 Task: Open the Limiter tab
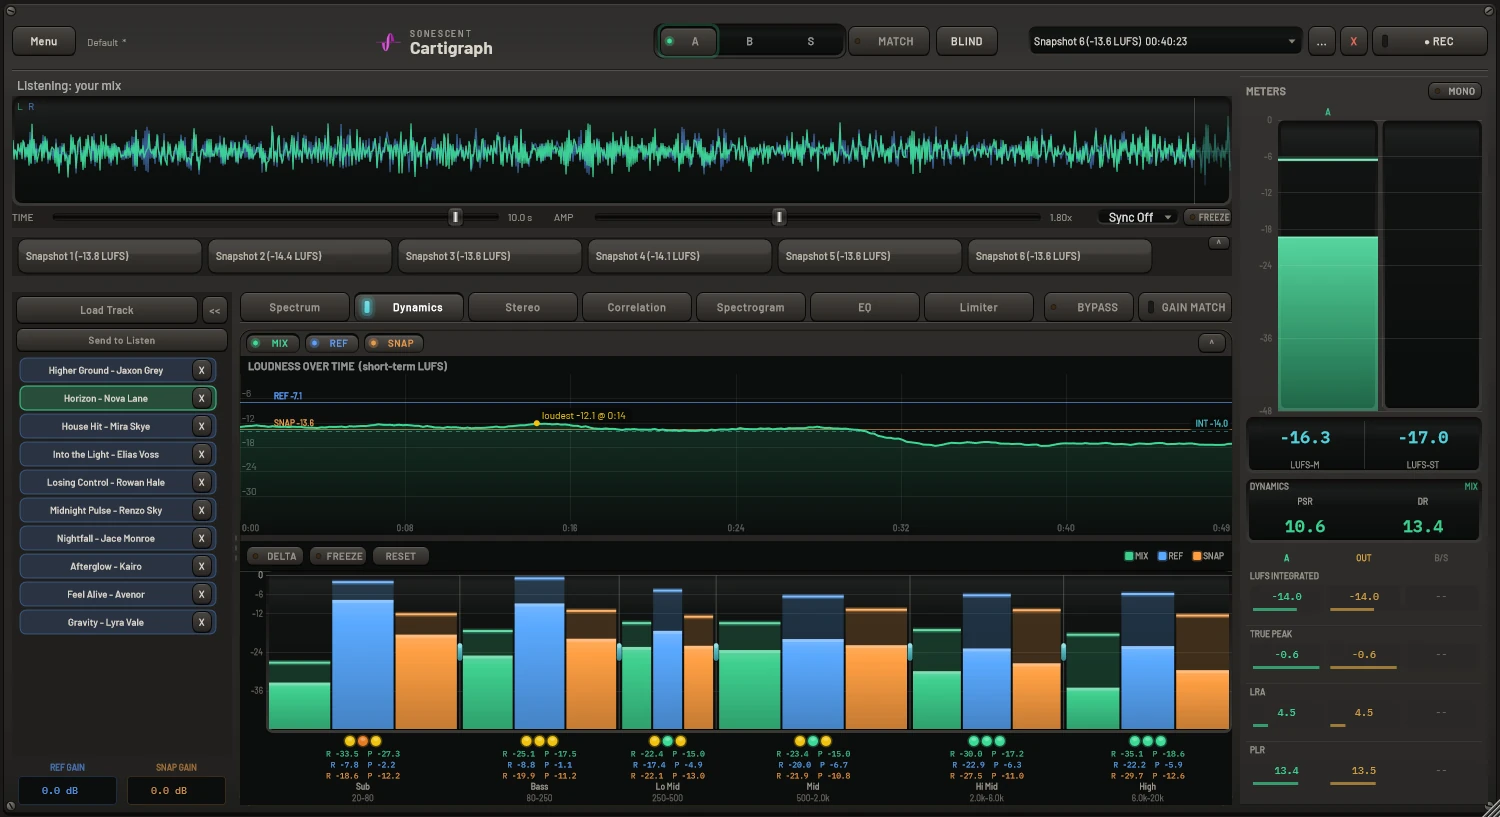point(978,307)
